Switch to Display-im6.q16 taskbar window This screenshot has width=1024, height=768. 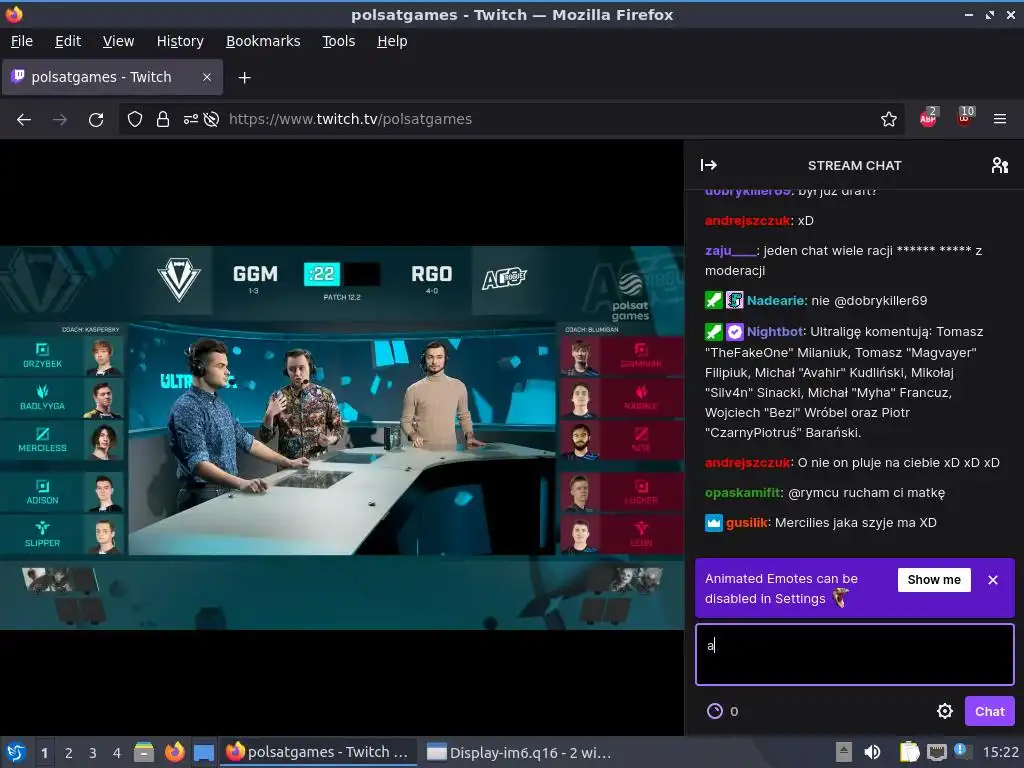[519, 752]
